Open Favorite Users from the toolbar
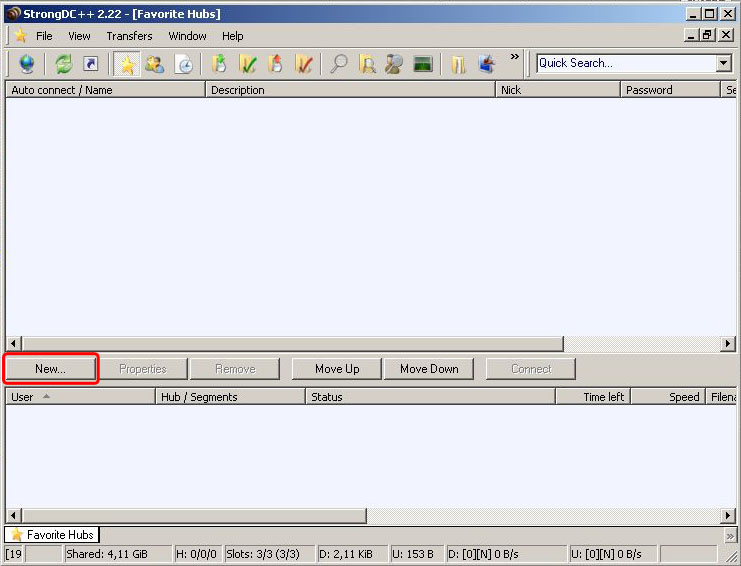The height and width of the screenshot is (566, 741). (155, 64)
